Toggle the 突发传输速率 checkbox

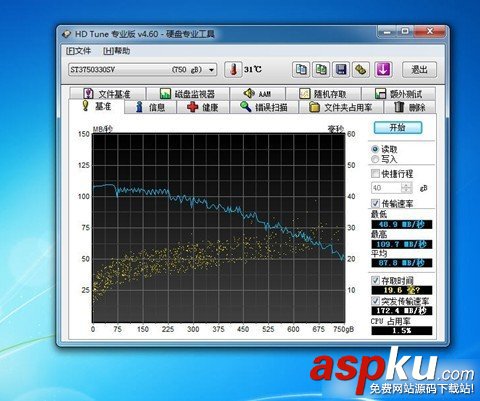coord(375,301)
